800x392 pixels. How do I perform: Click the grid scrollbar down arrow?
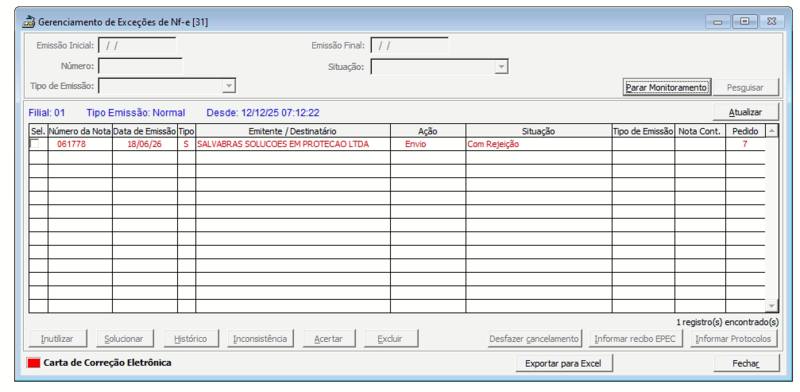[x=771, y=306]
